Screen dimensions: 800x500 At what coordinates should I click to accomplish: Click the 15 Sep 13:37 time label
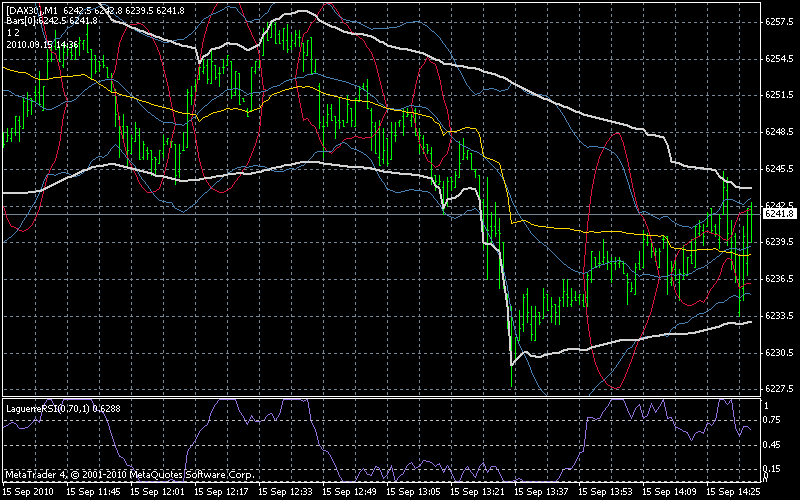point(542,492)
